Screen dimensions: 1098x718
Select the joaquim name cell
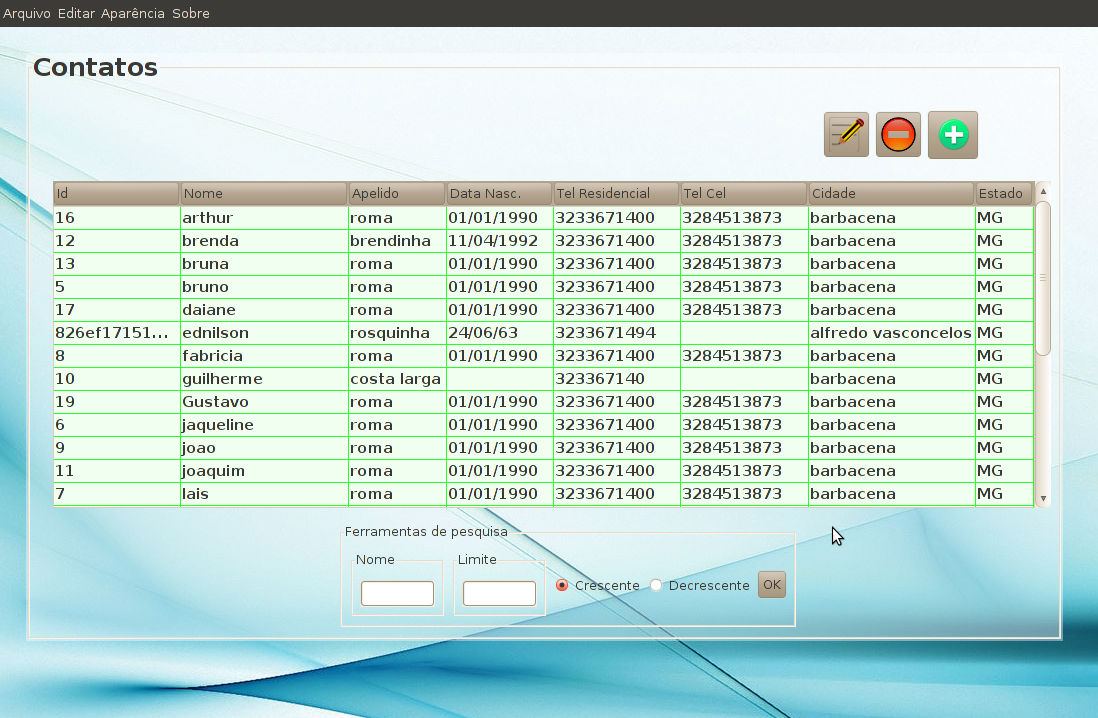264,471
